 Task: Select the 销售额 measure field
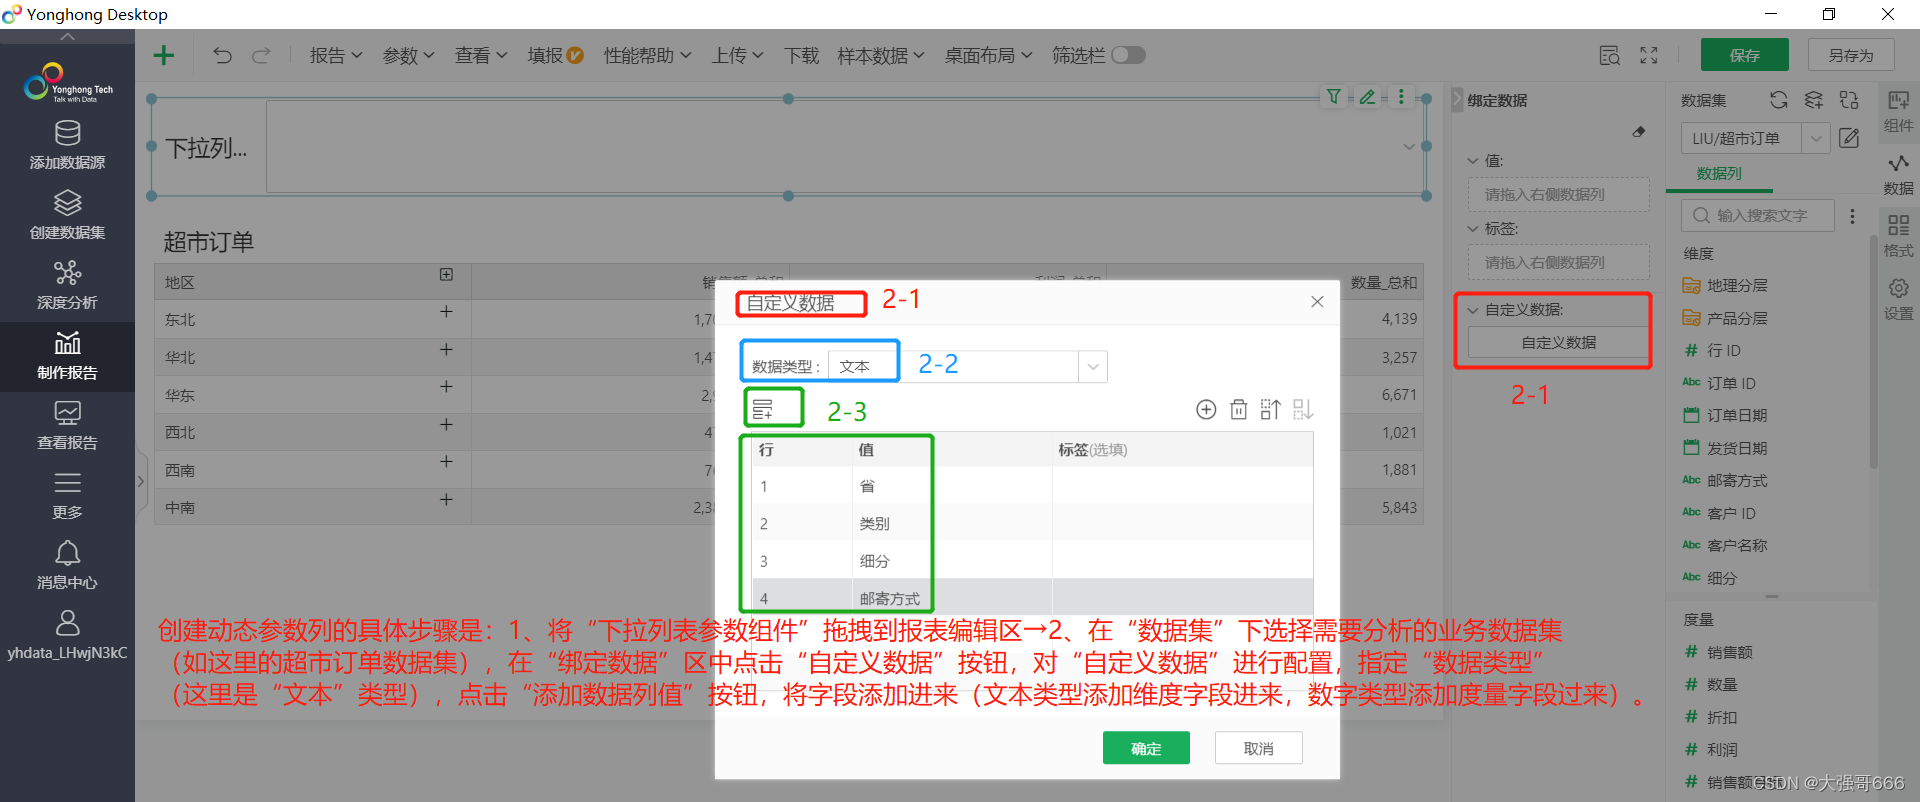1719,652
